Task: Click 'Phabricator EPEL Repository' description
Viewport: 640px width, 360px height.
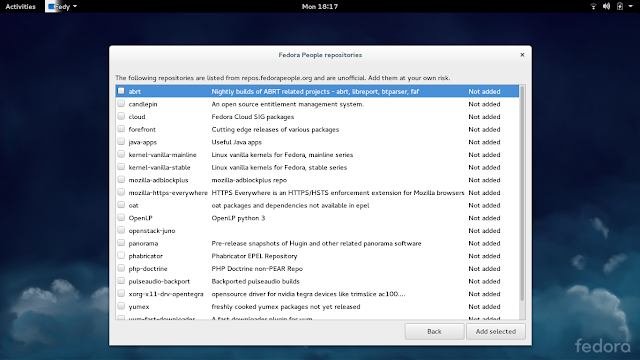Action: [254, 256]
